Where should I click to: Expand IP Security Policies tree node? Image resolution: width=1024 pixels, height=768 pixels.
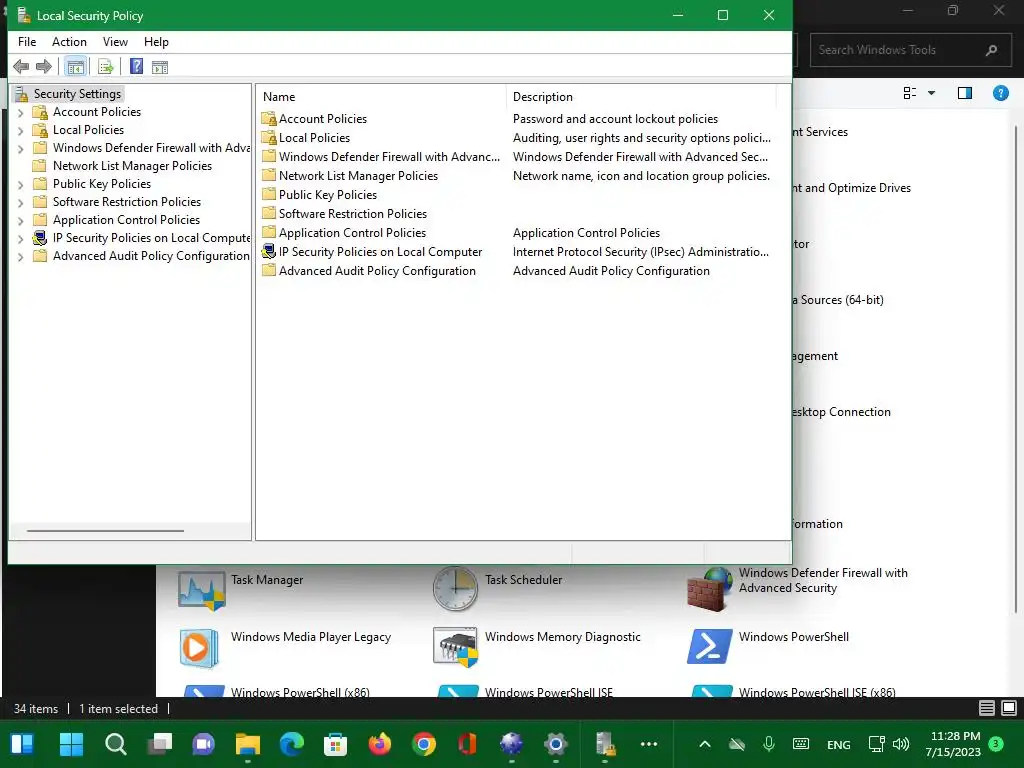(20, 239)
